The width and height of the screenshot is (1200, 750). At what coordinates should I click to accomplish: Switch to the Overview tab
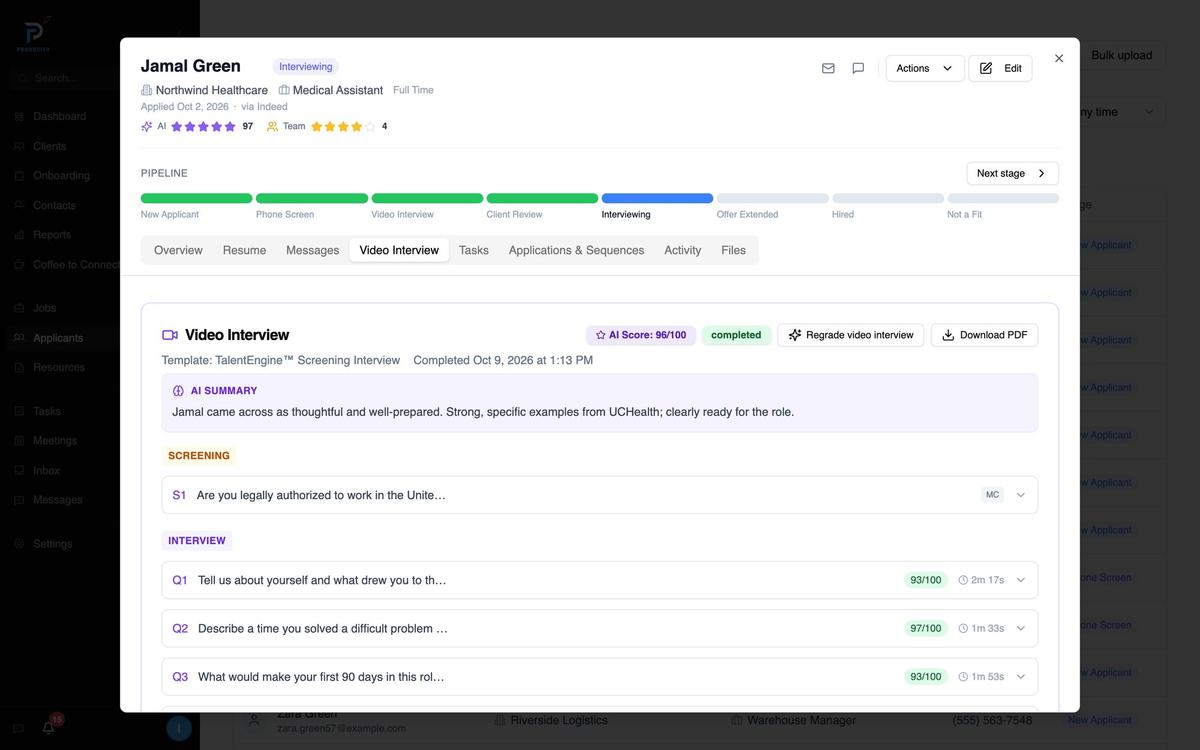click(x=178, y=250)
